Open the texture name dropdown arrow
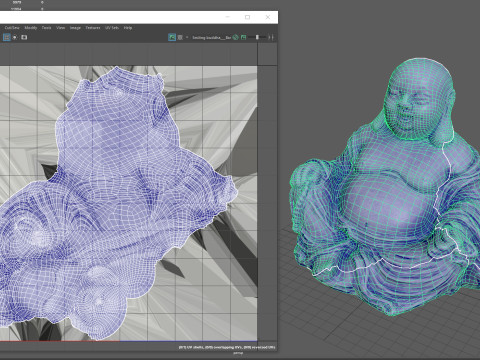Screen dimensions: 480x360 (187, 37)
